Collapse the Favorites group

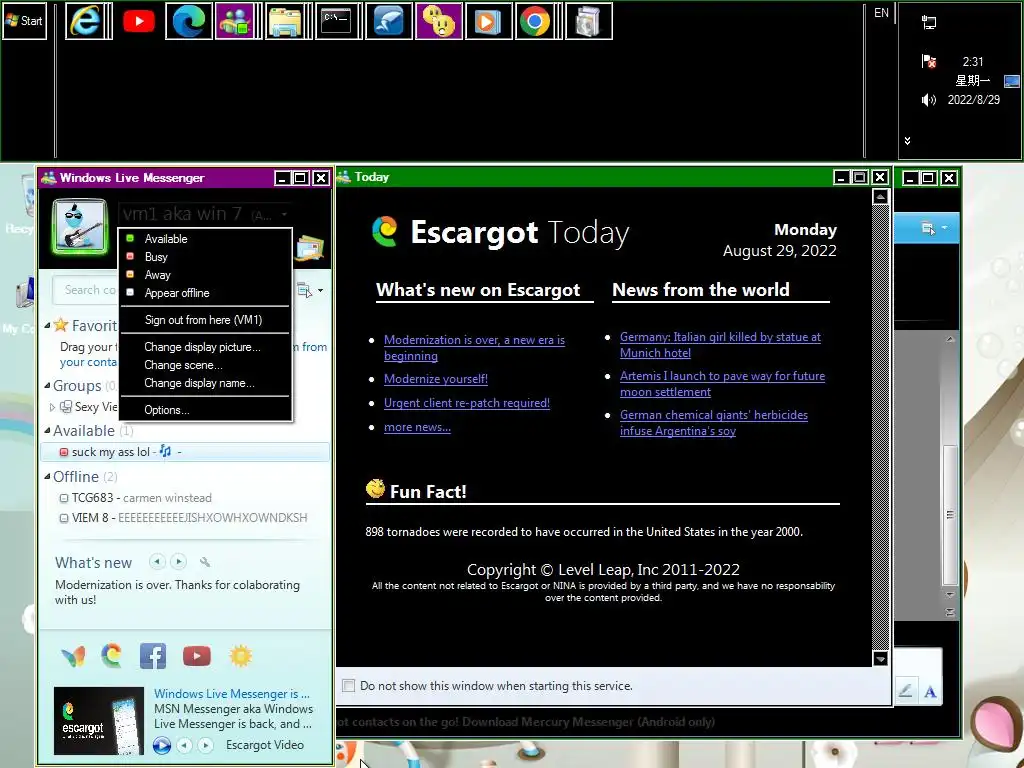pos(47,325)
